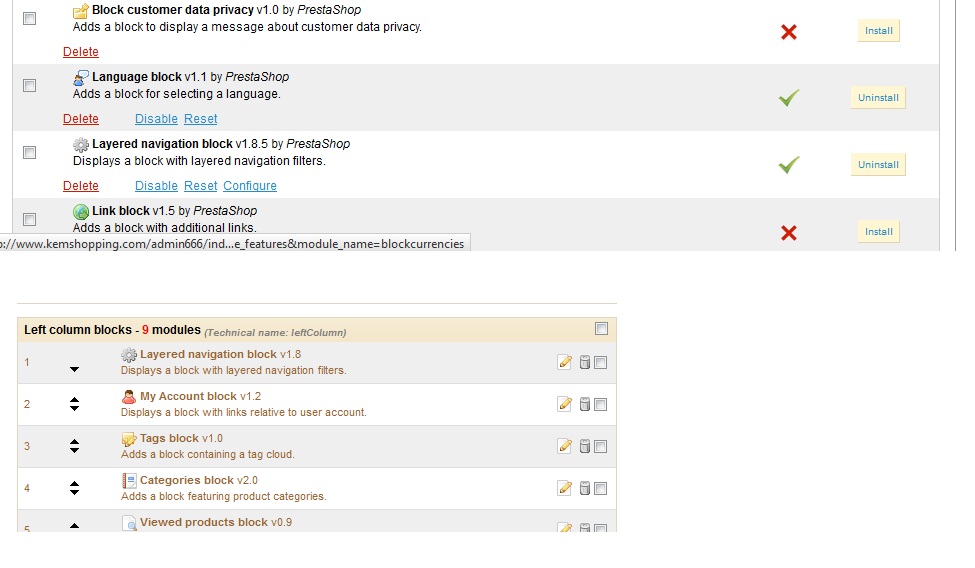Open edit pencil for Tags block
The image size is (975, 568).
565,446
